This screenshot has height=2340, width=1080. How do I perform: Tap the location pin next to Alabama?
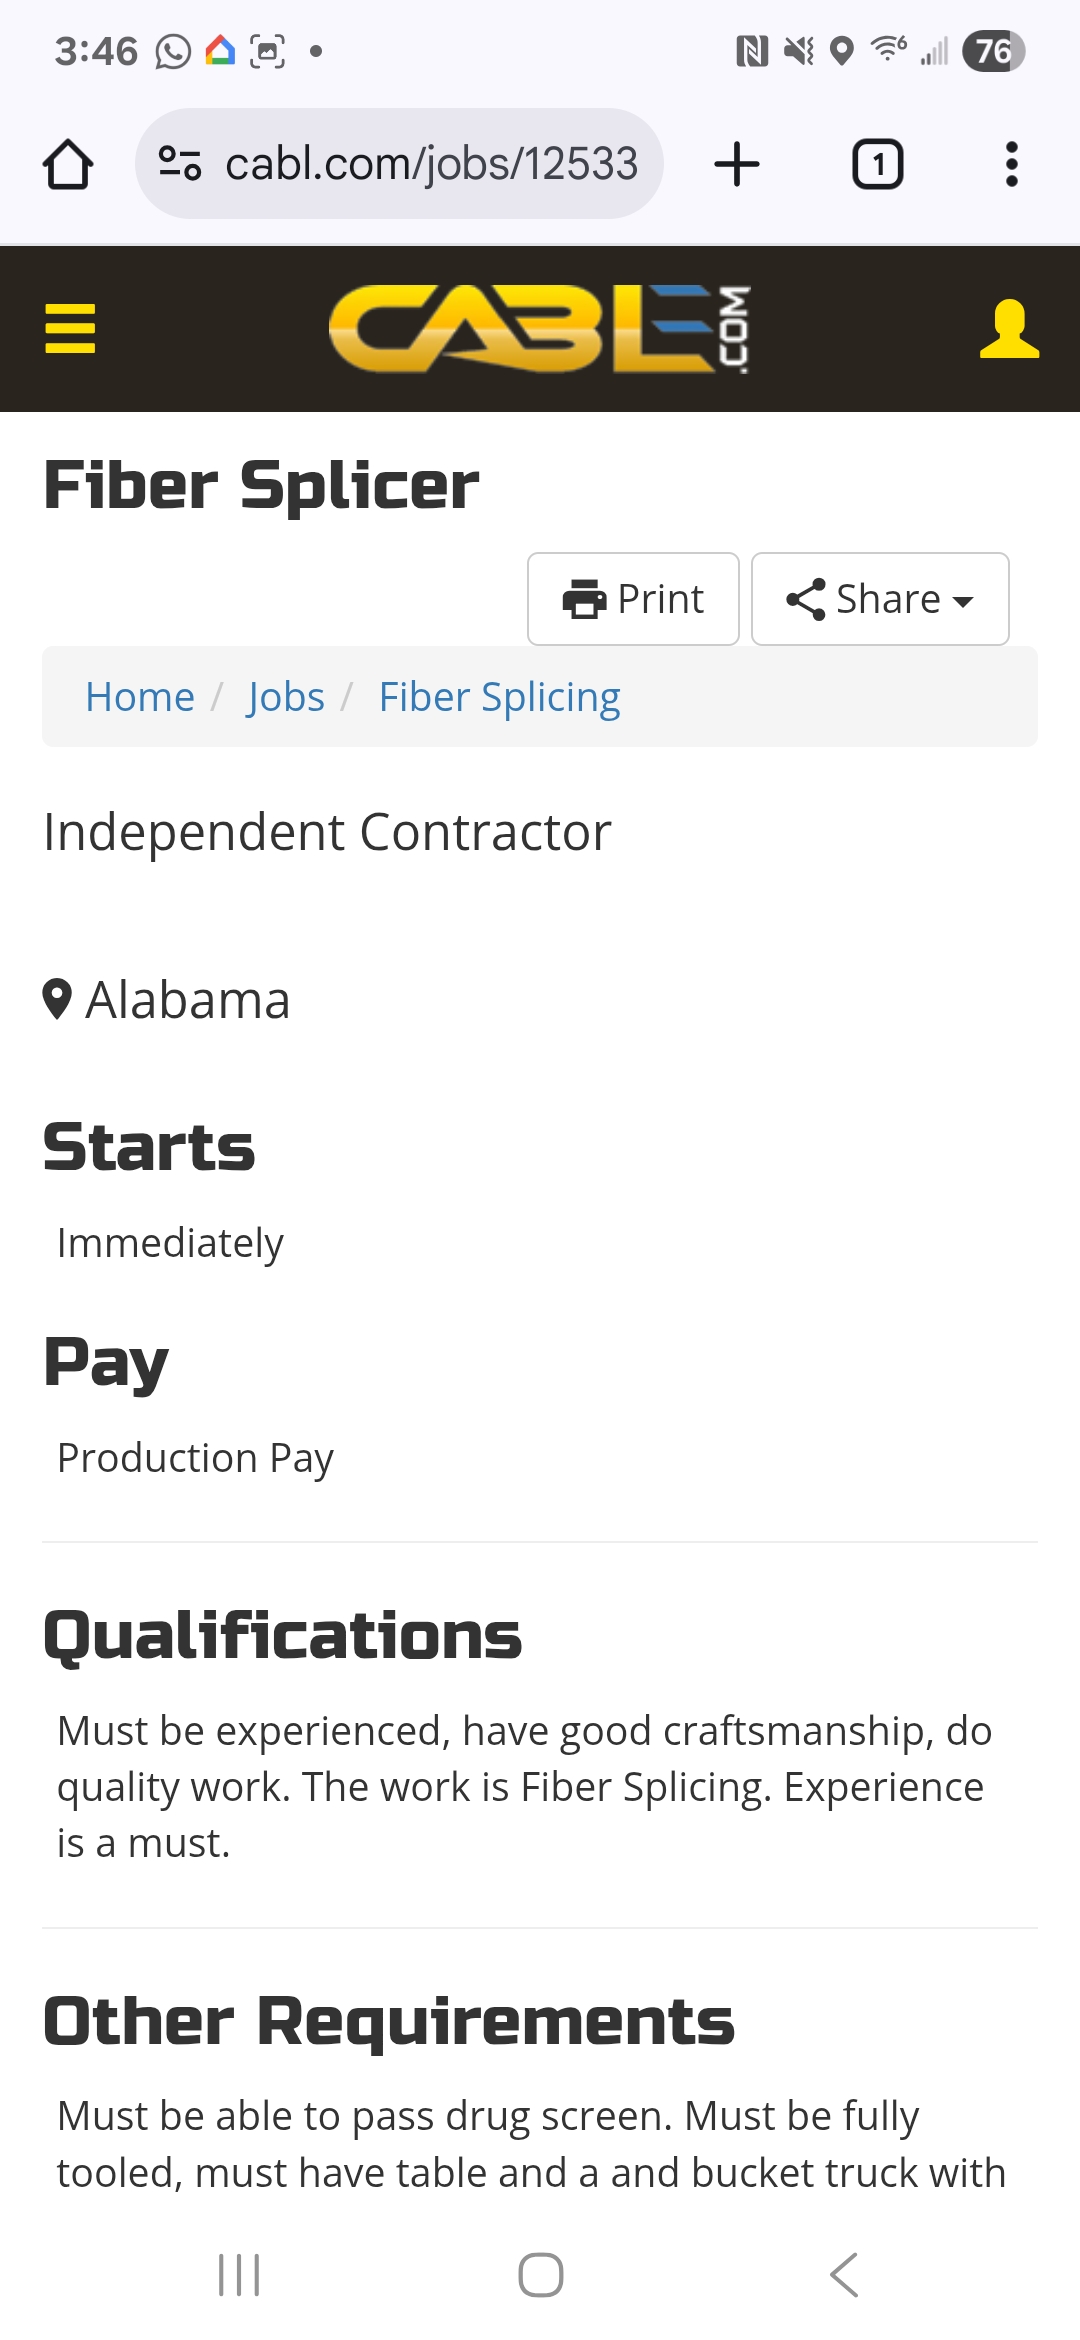(57, 999)
